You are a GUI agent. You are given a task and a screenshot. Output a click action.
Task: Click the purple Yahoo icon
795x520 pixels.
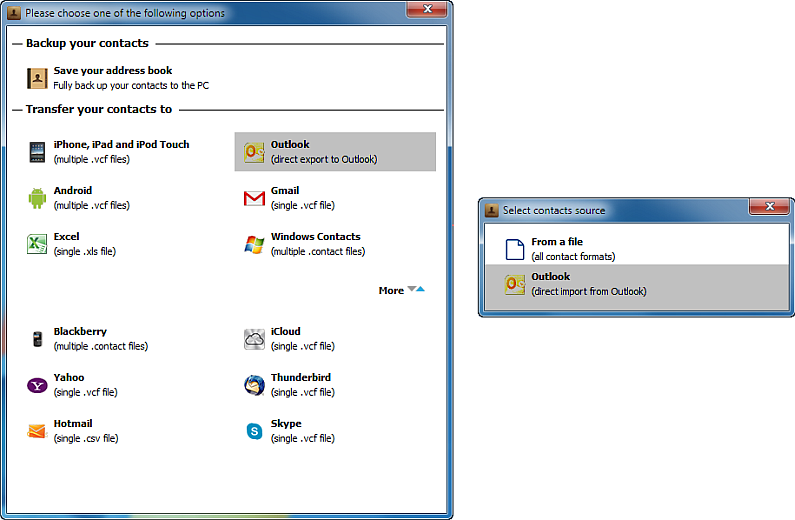pyautogui.click(x=37, y=386)
